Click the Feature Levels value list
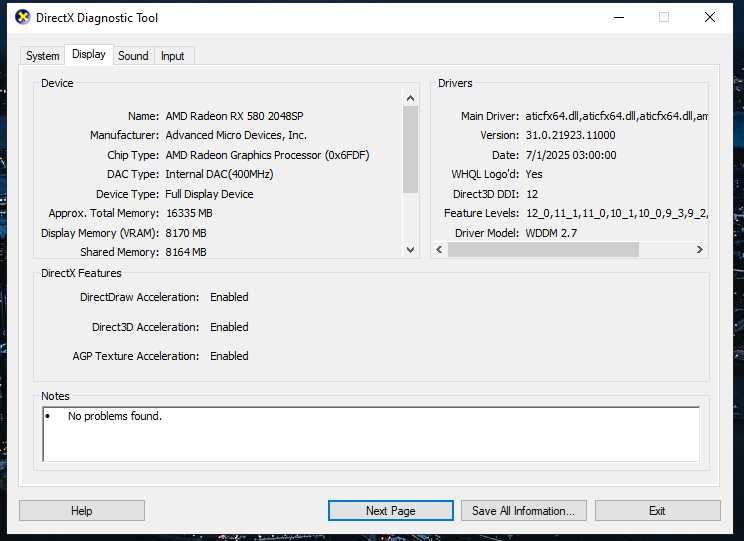The width and height of the screenshot is (744, 541). [617, 214]
